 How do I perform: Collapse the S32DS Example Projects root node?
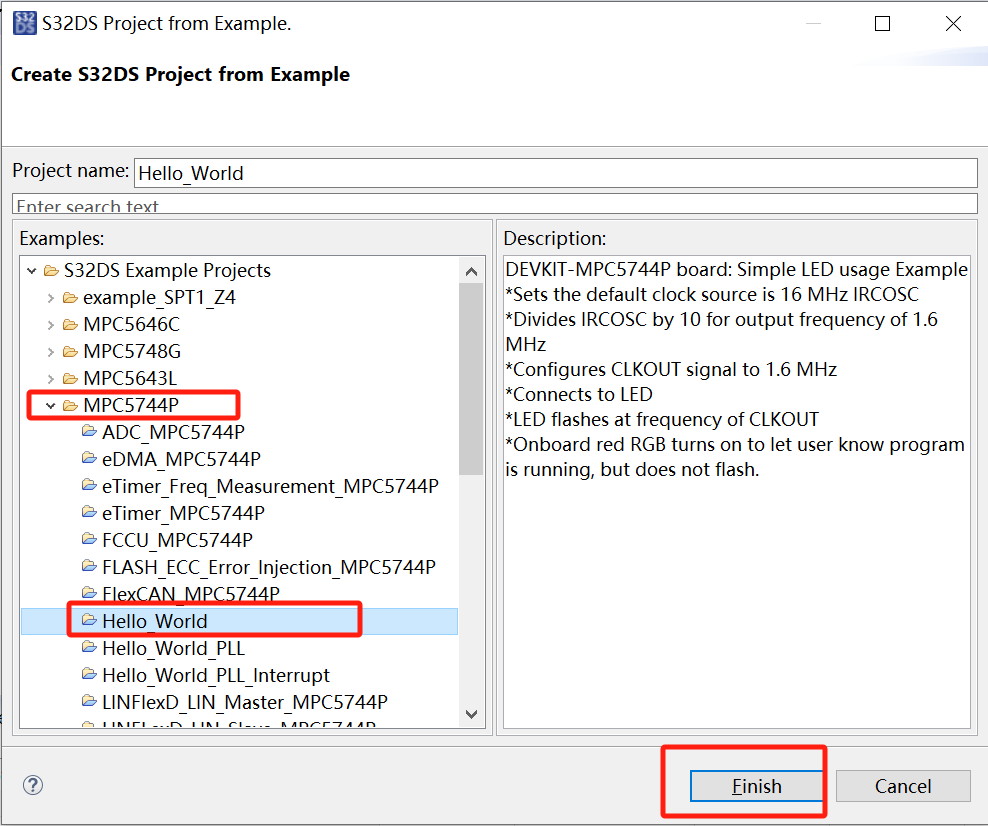(32, 271)
